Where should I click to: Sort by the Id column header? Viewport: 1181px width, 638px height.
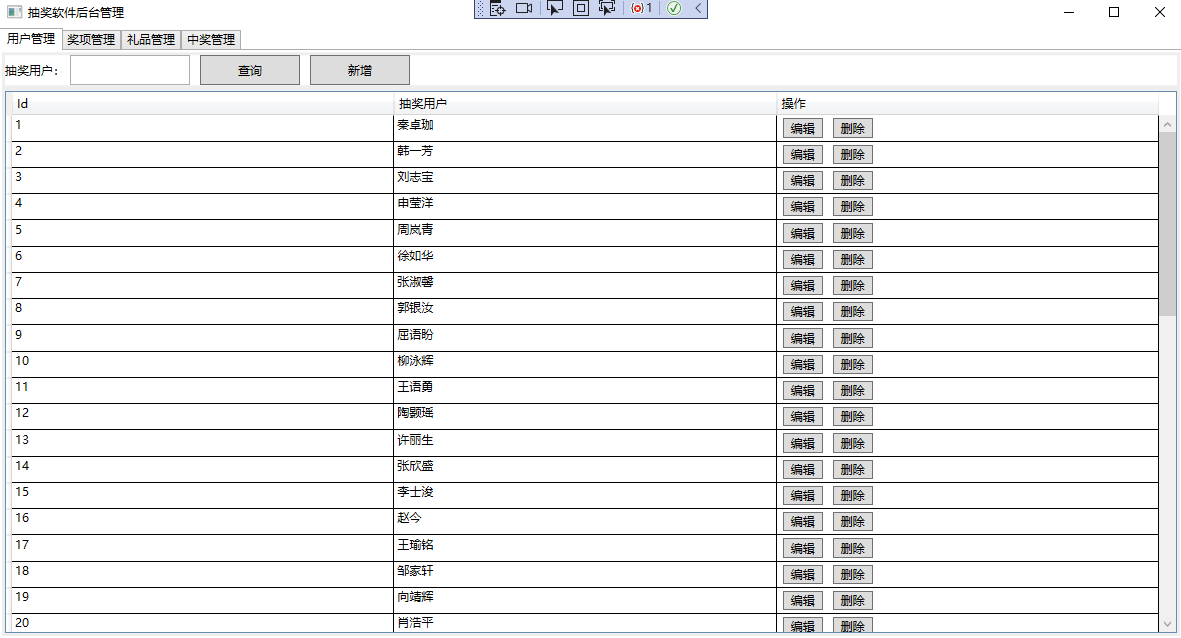pos(203,104)
